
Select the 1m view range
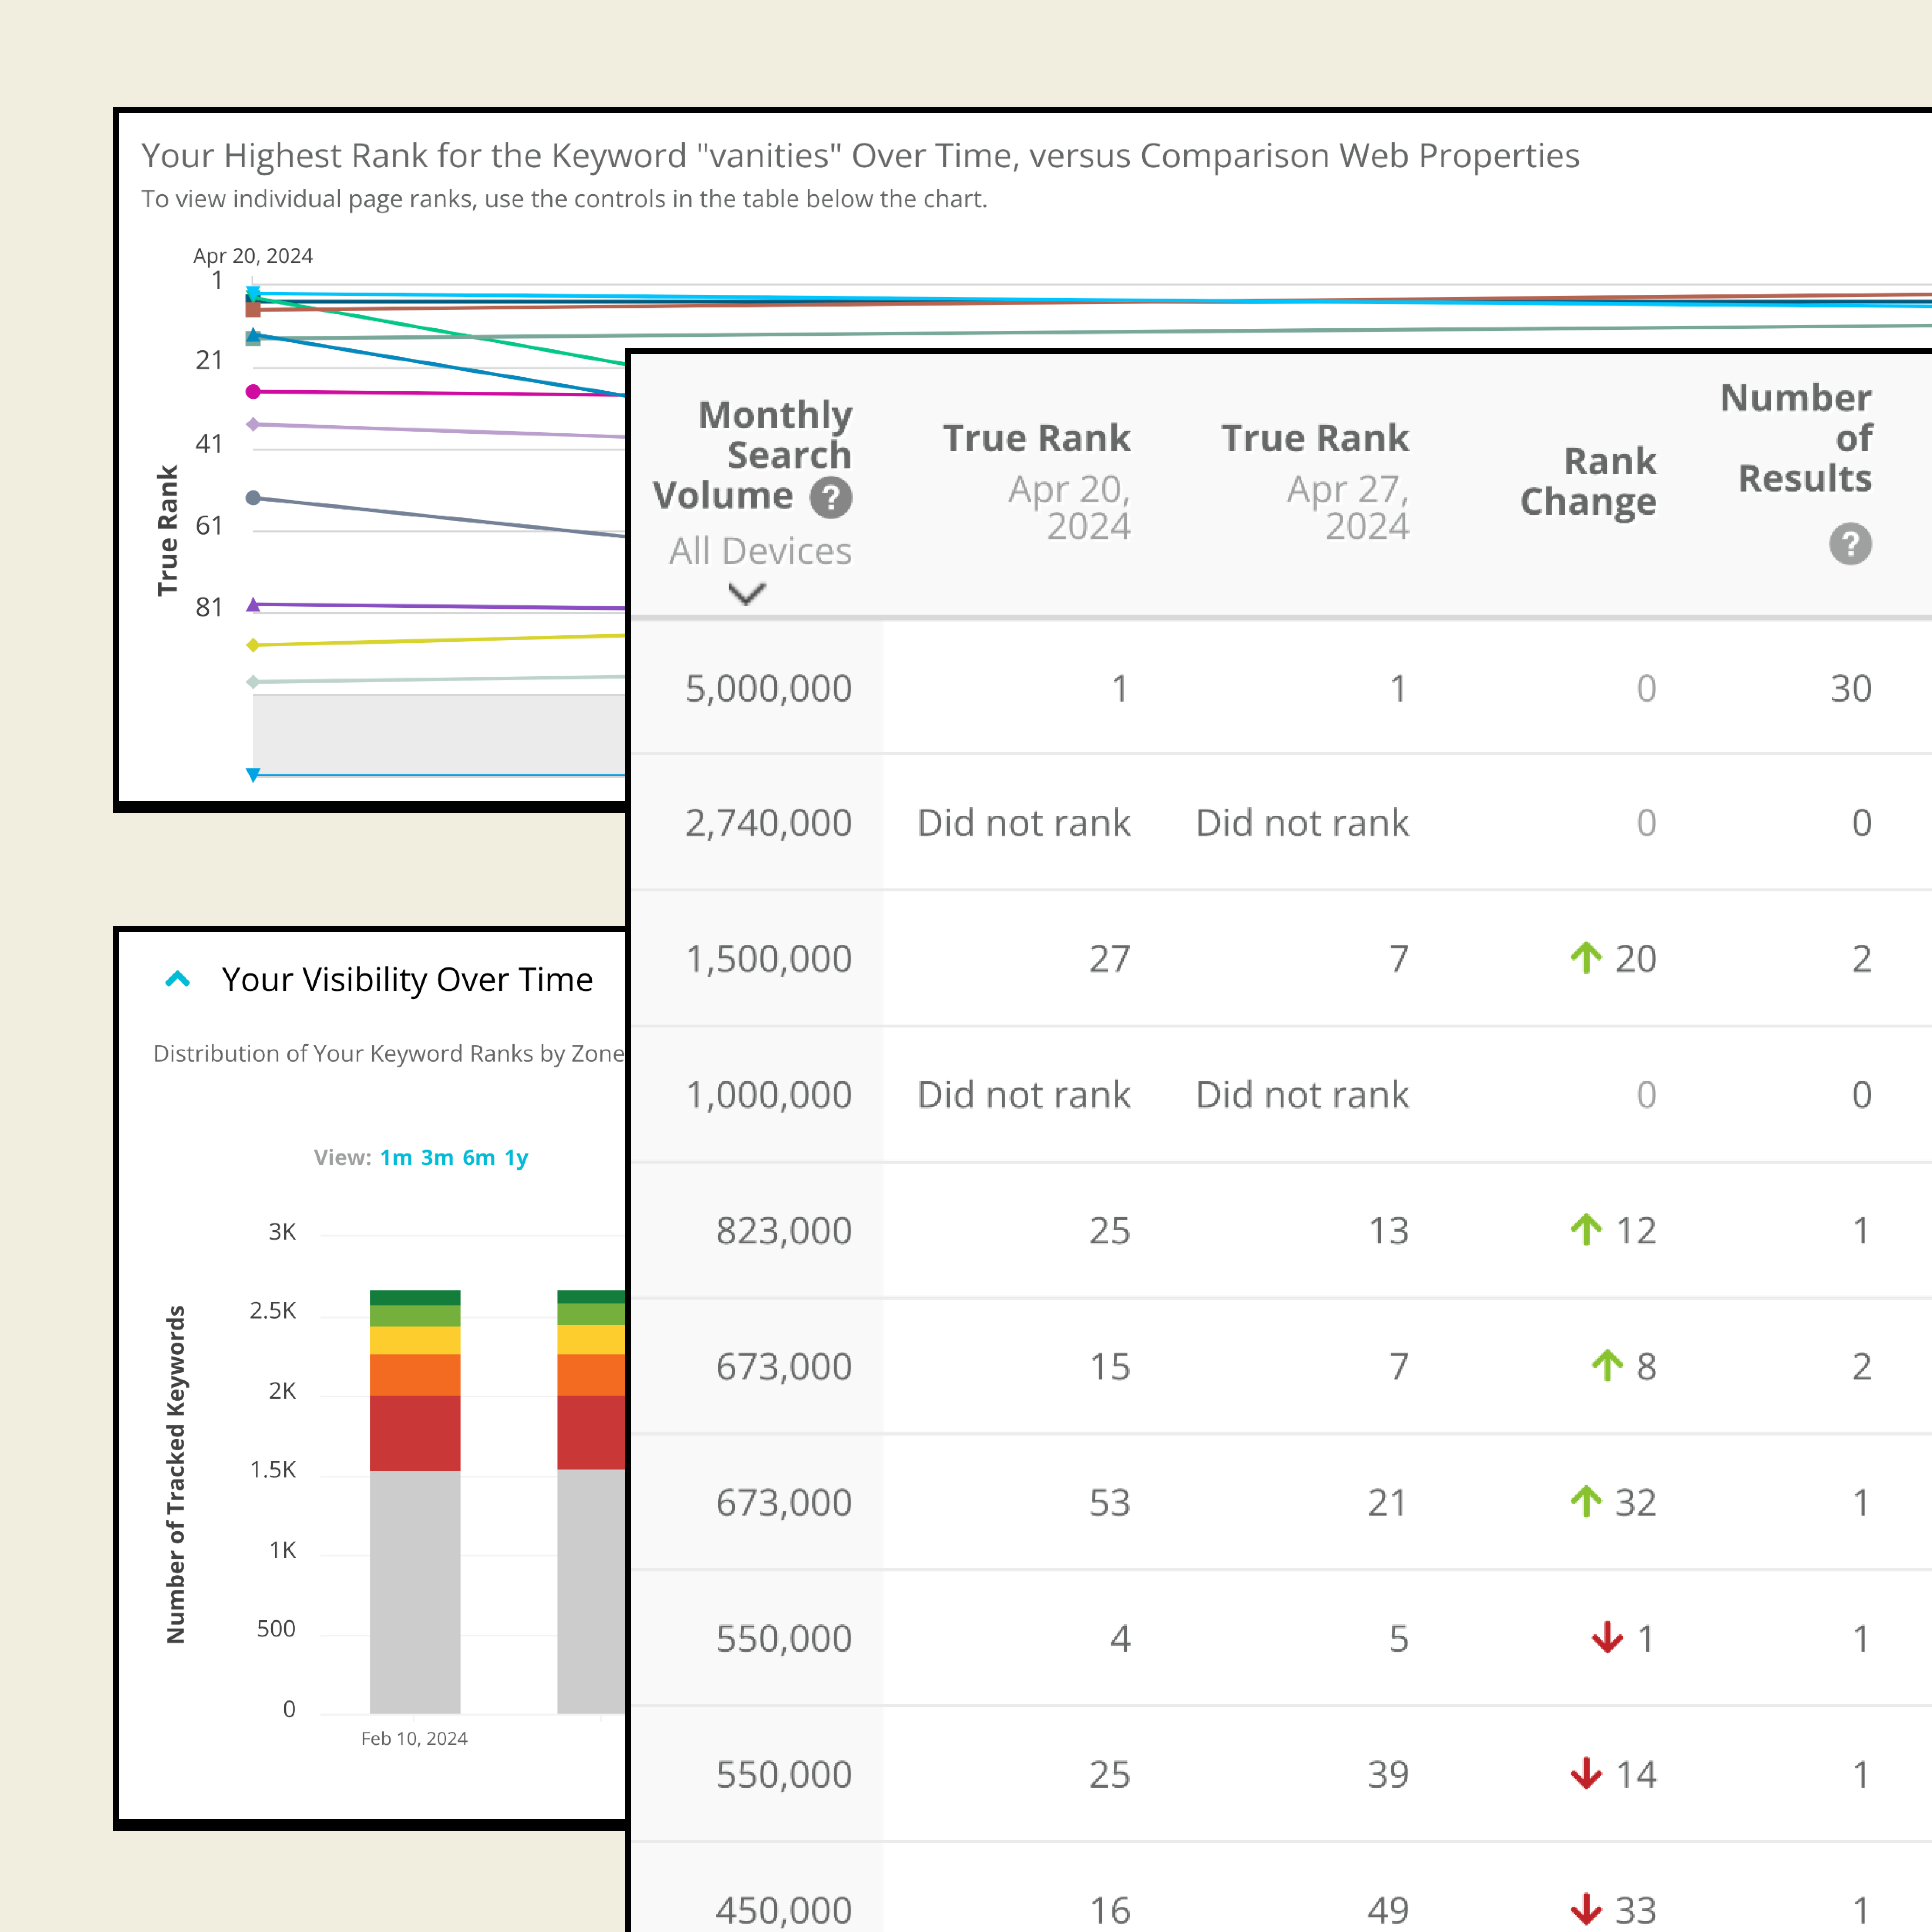click(x=396, y=1157)
